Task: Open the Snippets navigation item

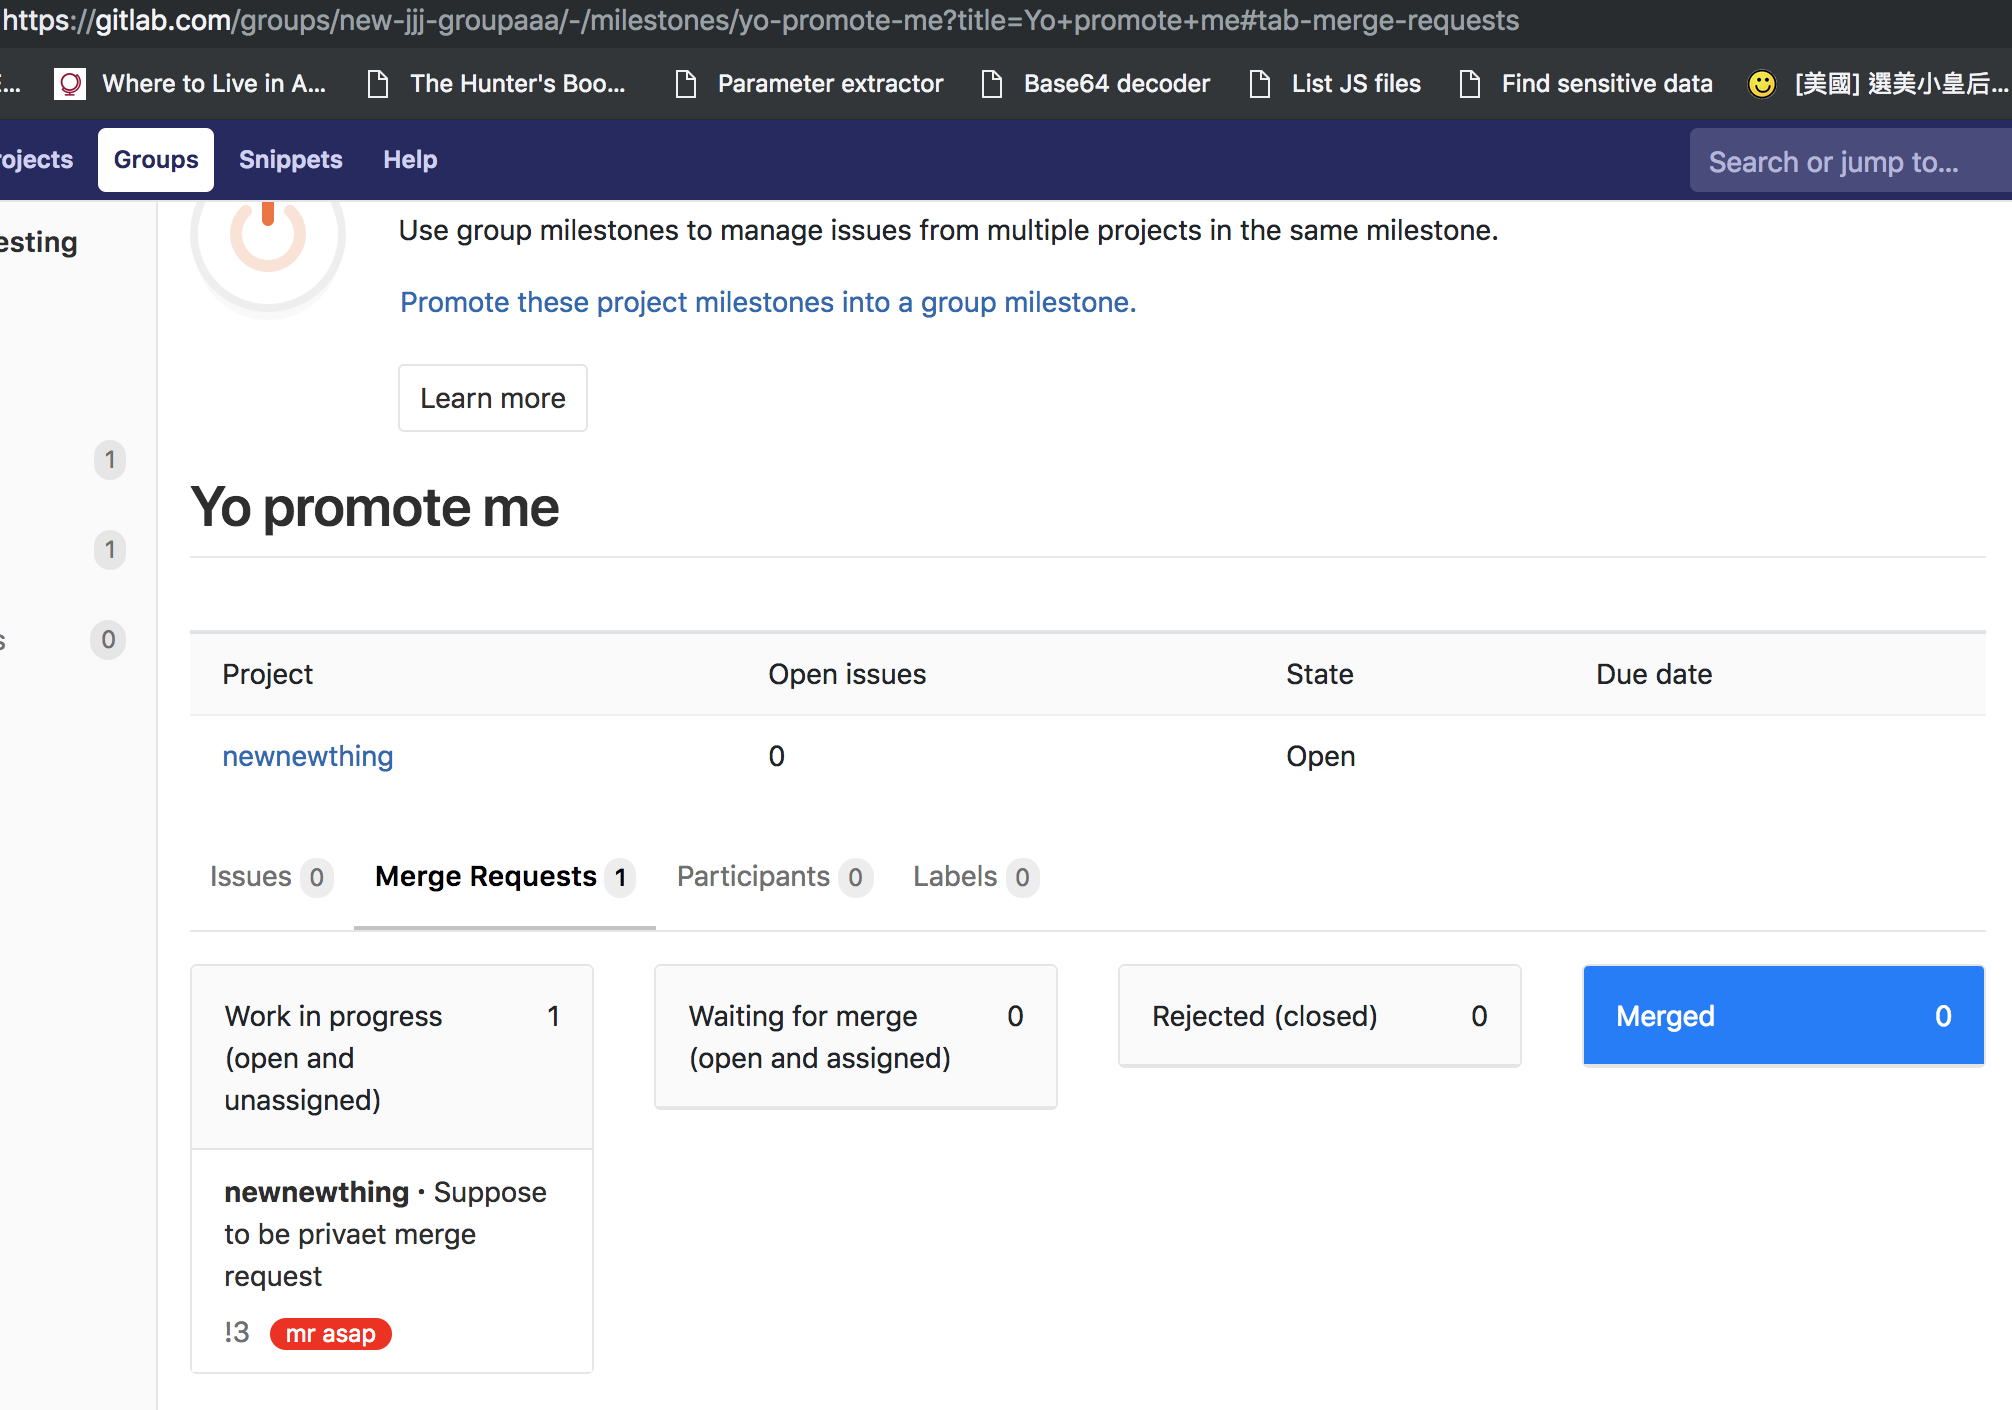Action: 290,160
